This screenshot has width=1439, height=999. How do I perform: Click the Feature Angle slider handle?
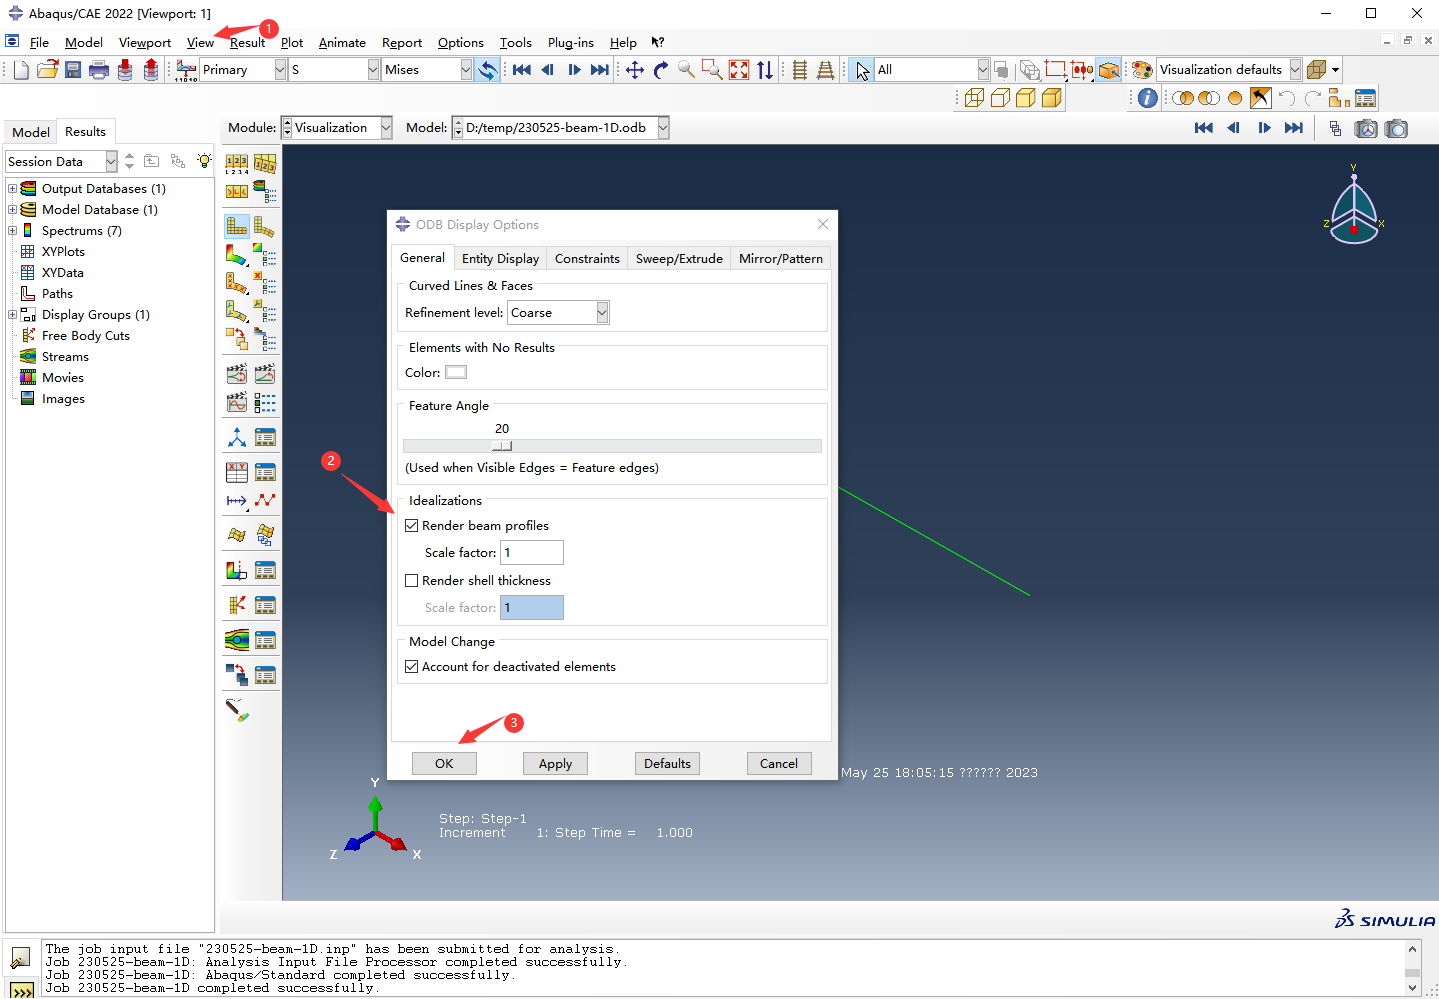(x=502, y=446)
